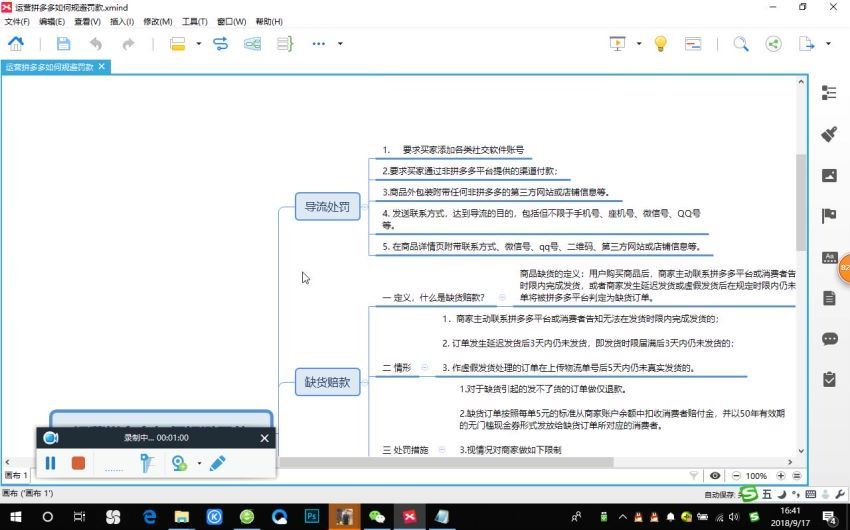Open the 工具(T) menu

click(x=195, y=22)
